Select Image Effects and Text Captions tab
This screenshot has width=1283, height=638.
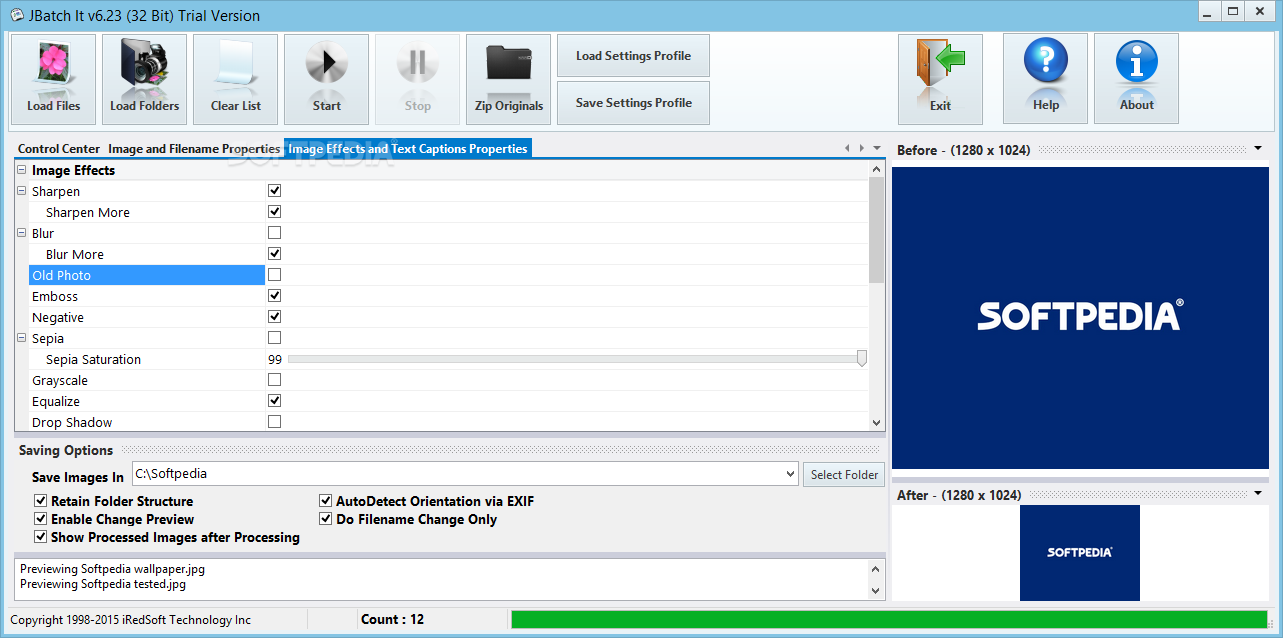(x=408, y=148)
